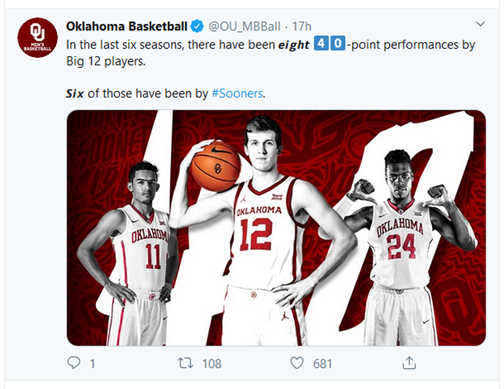Image resolution: width=504 pixels, height=389 pixels.
Task: Open the attached tweet image
Action: click(x=276, y=228)
